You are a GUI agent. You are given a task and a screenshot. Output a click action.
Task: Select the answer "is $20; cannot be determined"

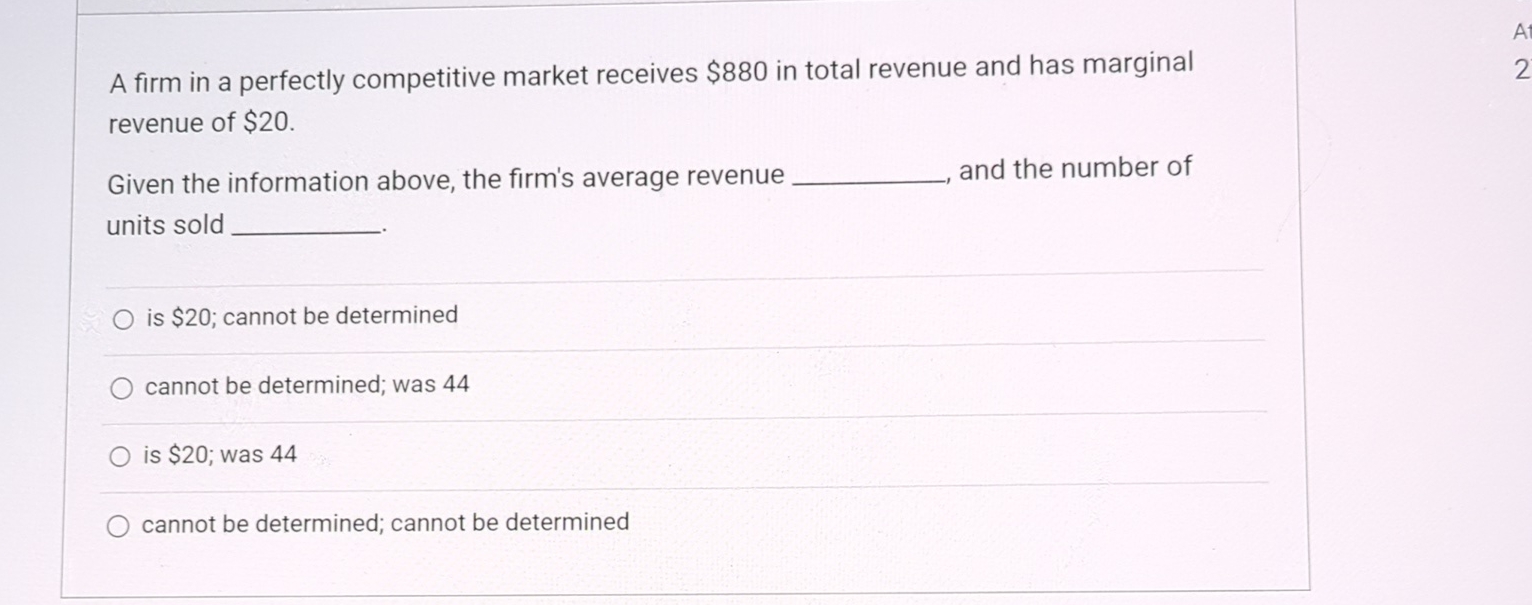(301, 316)
